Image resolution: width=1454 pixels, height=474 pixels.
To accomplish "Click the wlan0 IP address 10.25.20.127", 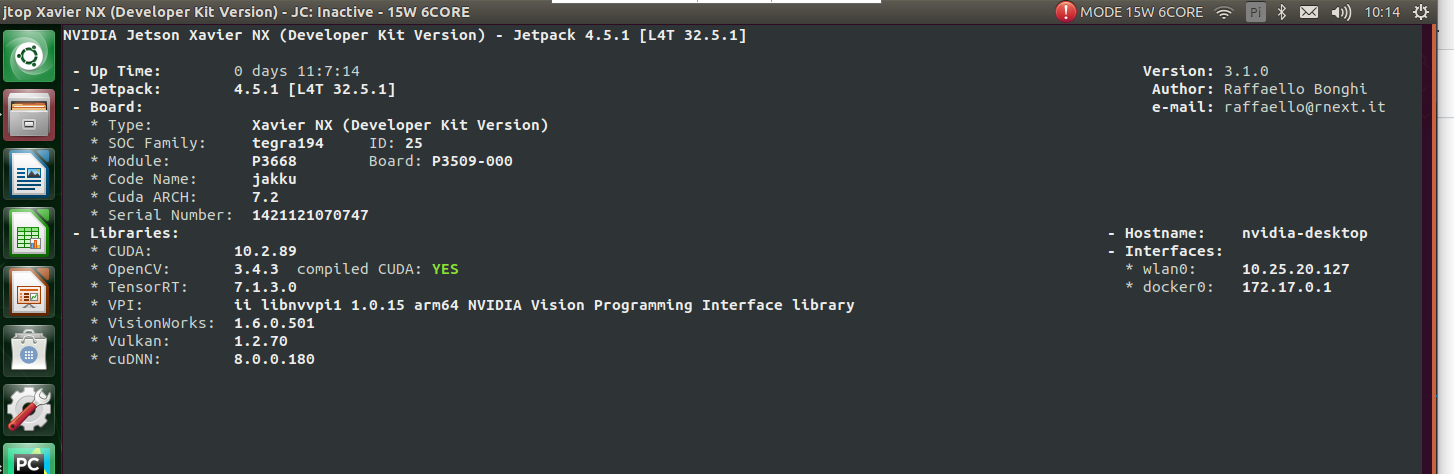I will point(1296,269).
